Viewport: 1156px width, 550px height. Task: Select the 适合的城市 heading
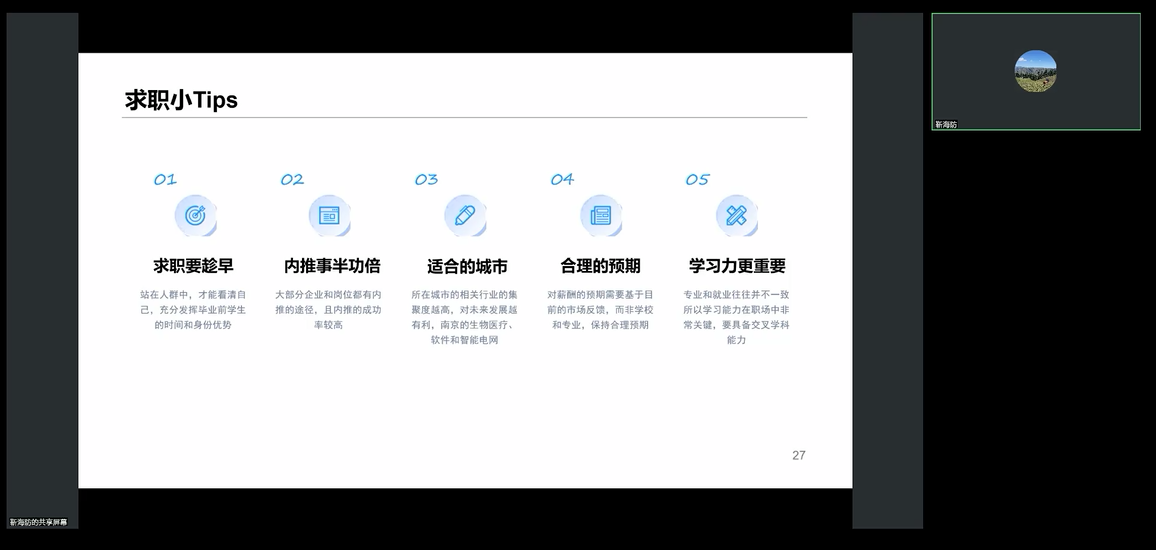tap(467, 266)
